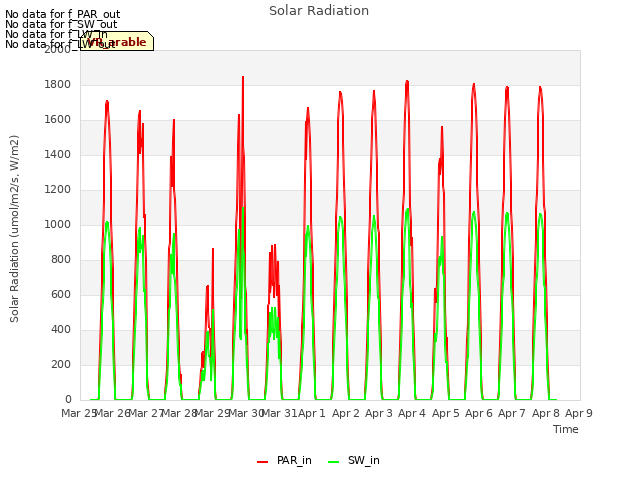Screen dimensions: 640x480
Task: Click the 1400 y-axis tick label
Action: [58, 154]
